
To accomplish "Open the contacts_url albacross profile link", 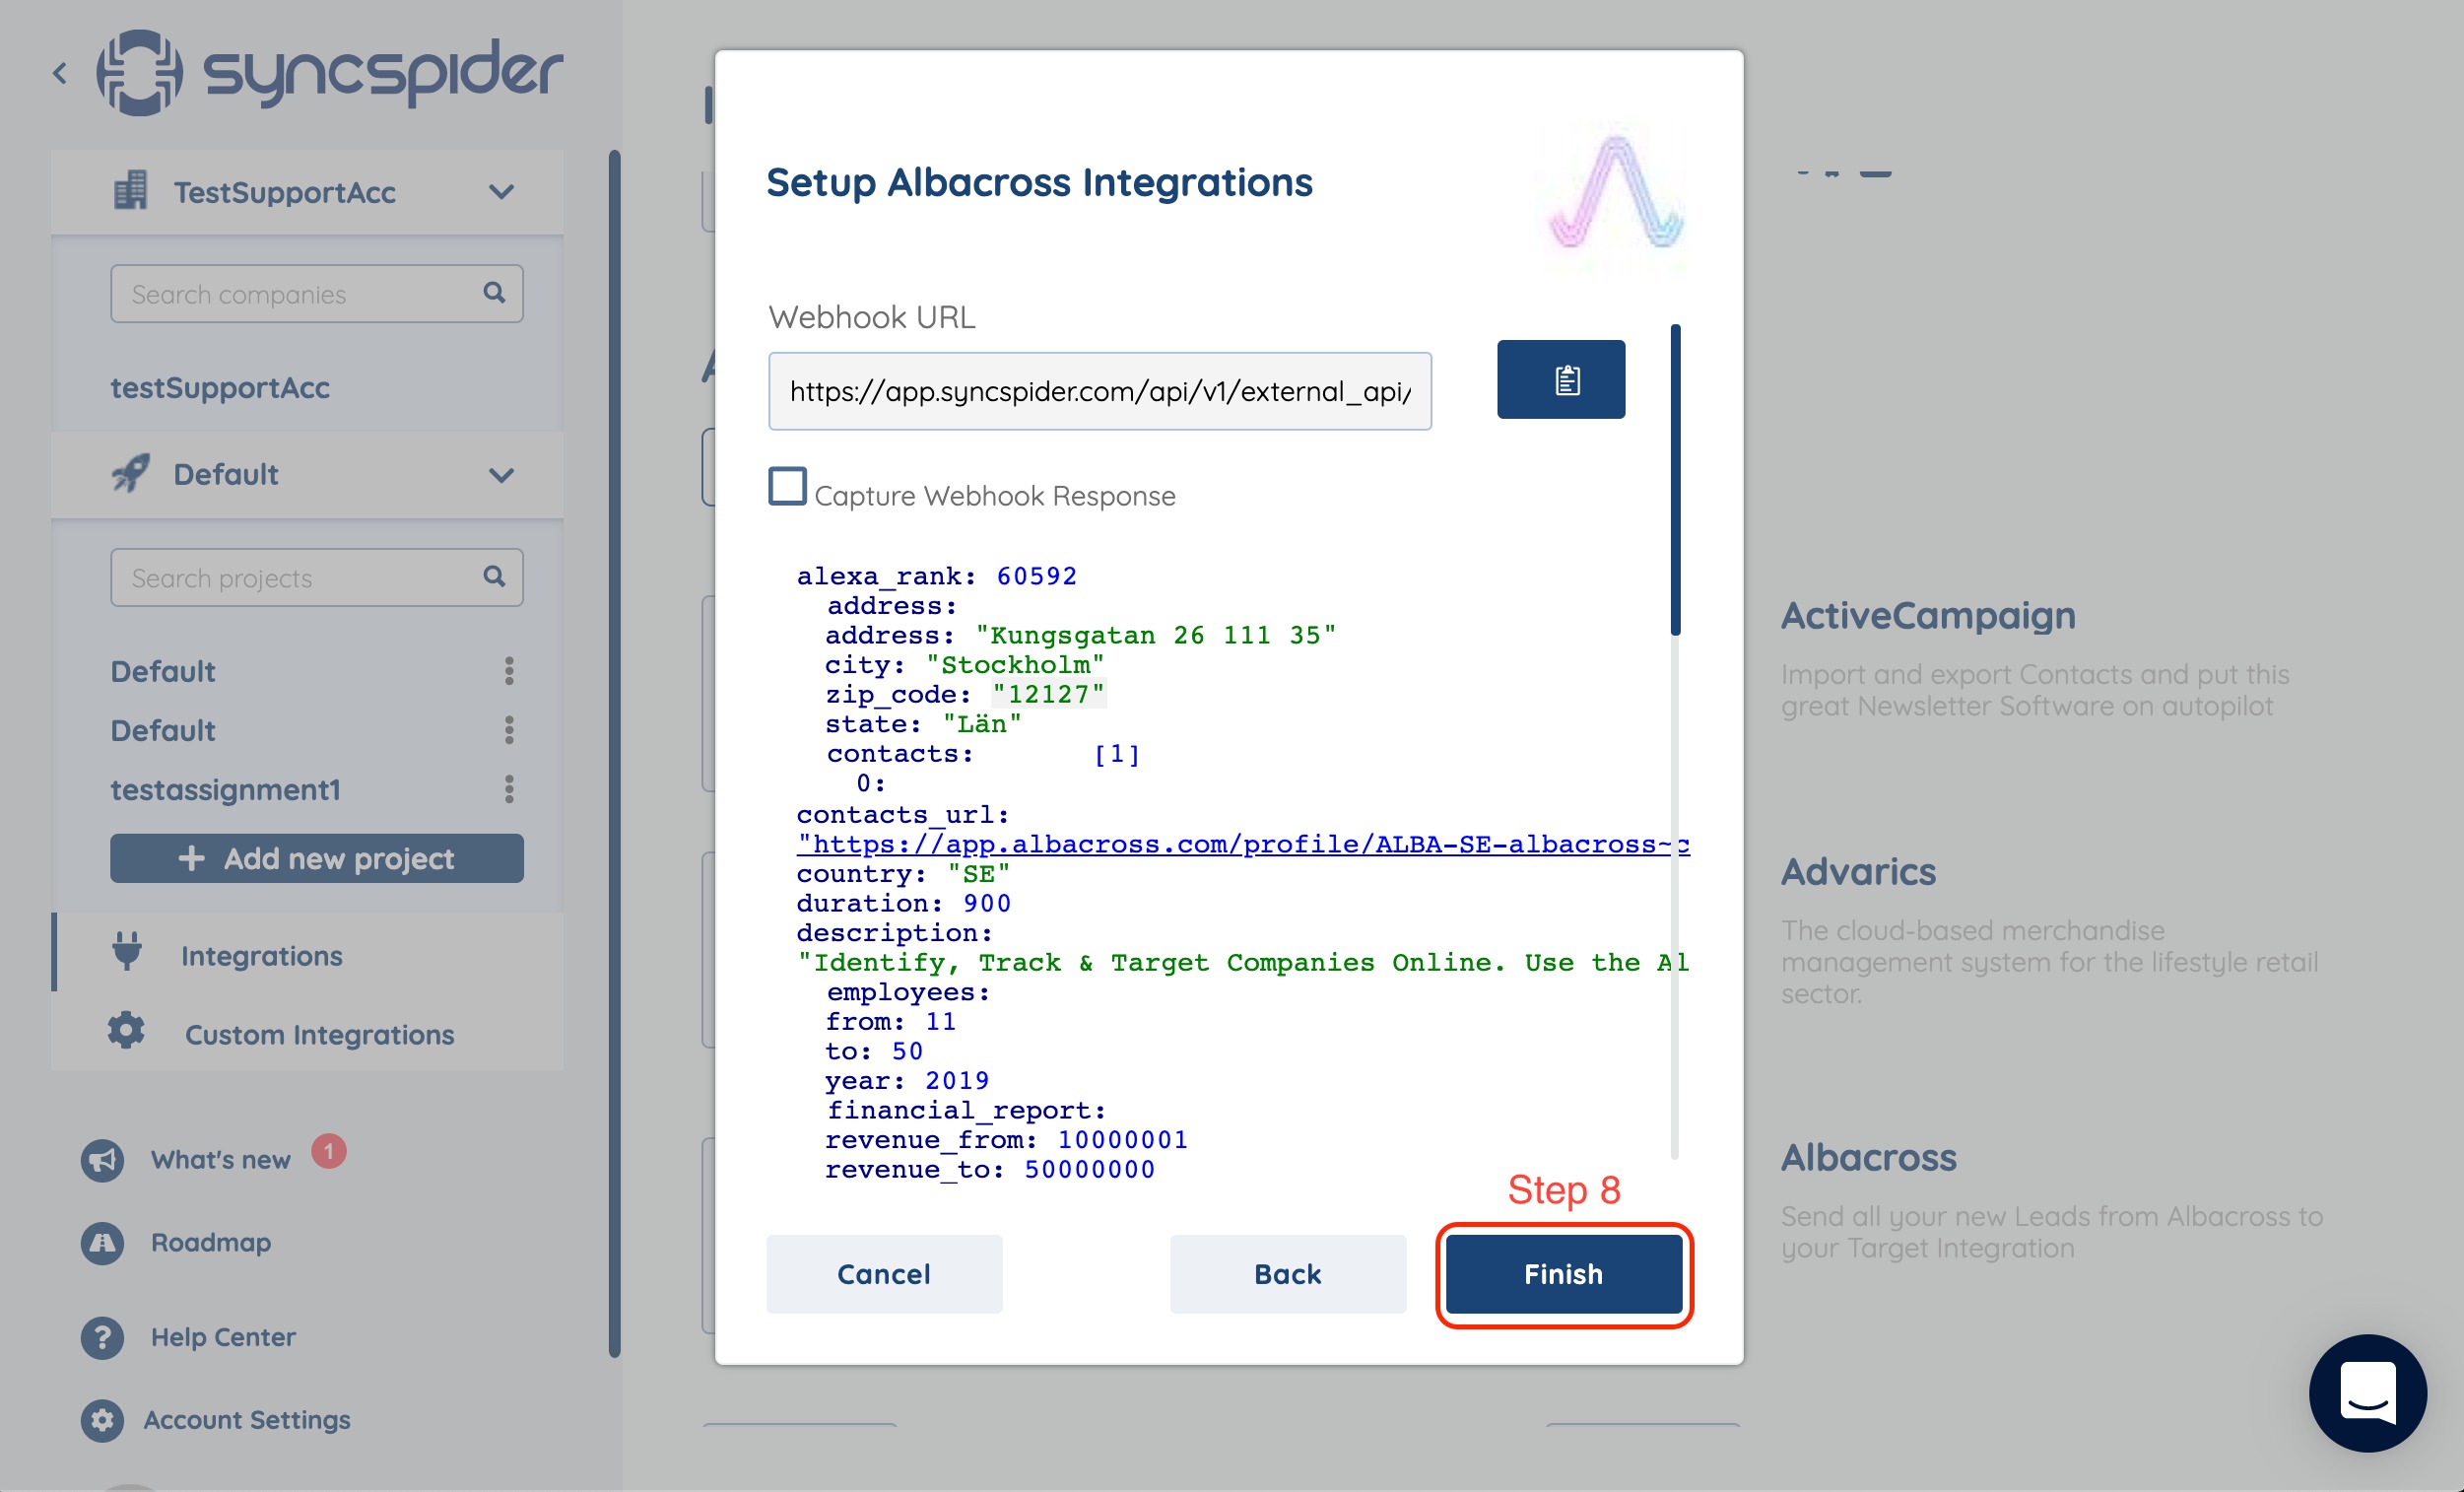I will point(1243,844).
